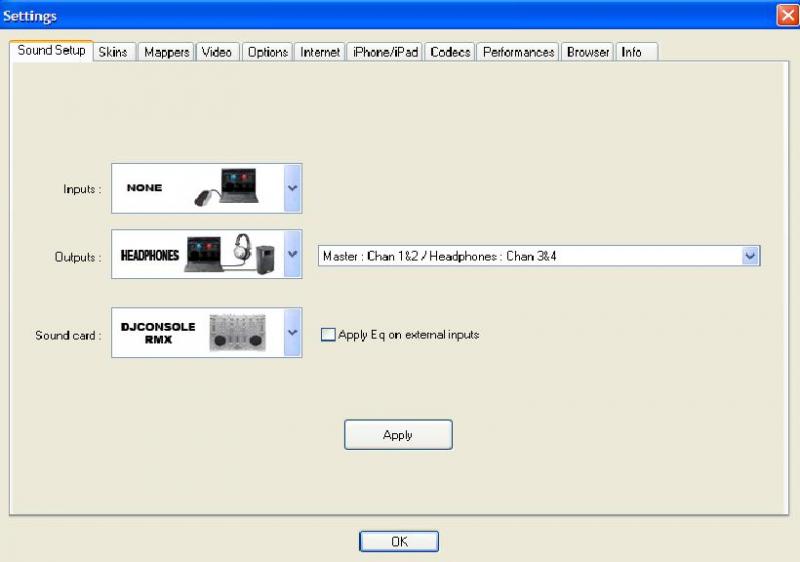Click the DJCONSOLE RMX sound card text
The image size is (800, 562).
(x=158, y=333)
